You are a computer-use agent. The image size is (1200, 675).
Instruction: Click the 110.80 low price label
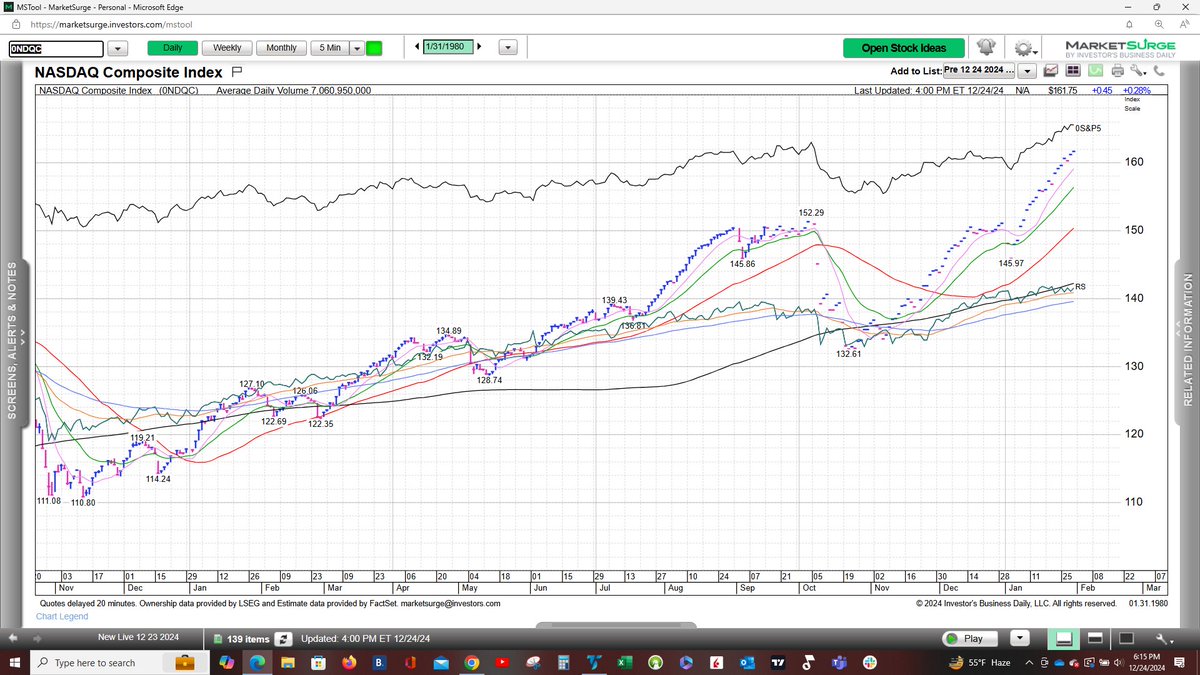point(85,502)
